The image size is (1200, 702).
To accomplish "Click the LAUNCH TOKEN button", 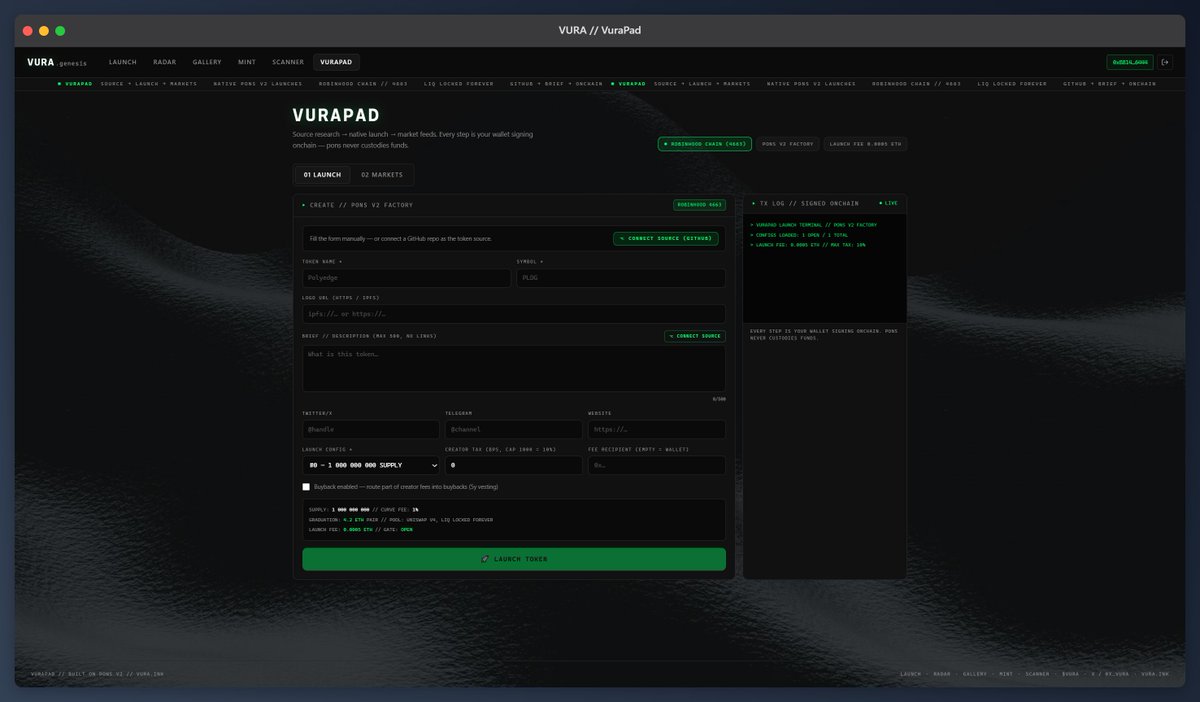I will tap(514, 559).
